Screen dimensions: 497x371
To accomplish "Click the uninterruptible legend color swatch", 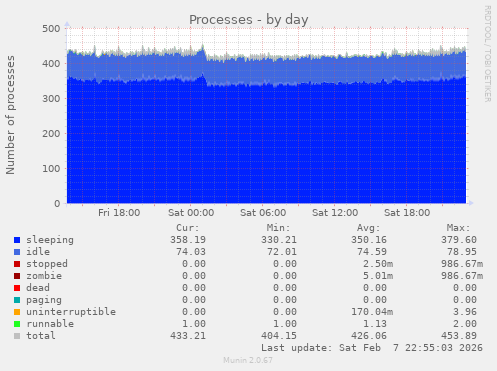I will click(x=17, y=312).
